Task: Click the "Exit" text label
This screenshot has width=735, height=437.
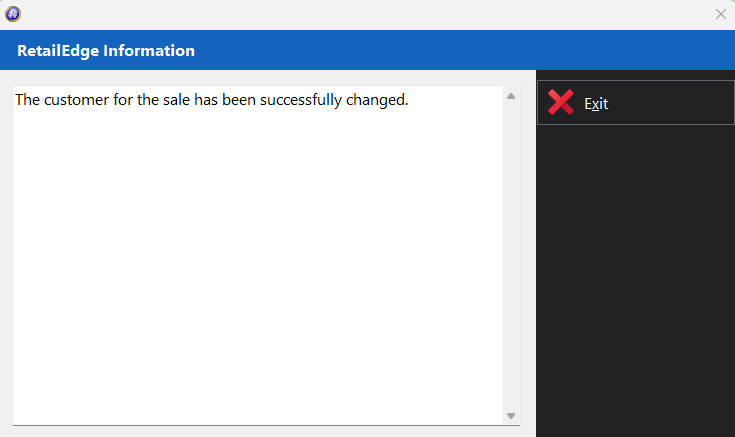Action: tap(596, 104)
